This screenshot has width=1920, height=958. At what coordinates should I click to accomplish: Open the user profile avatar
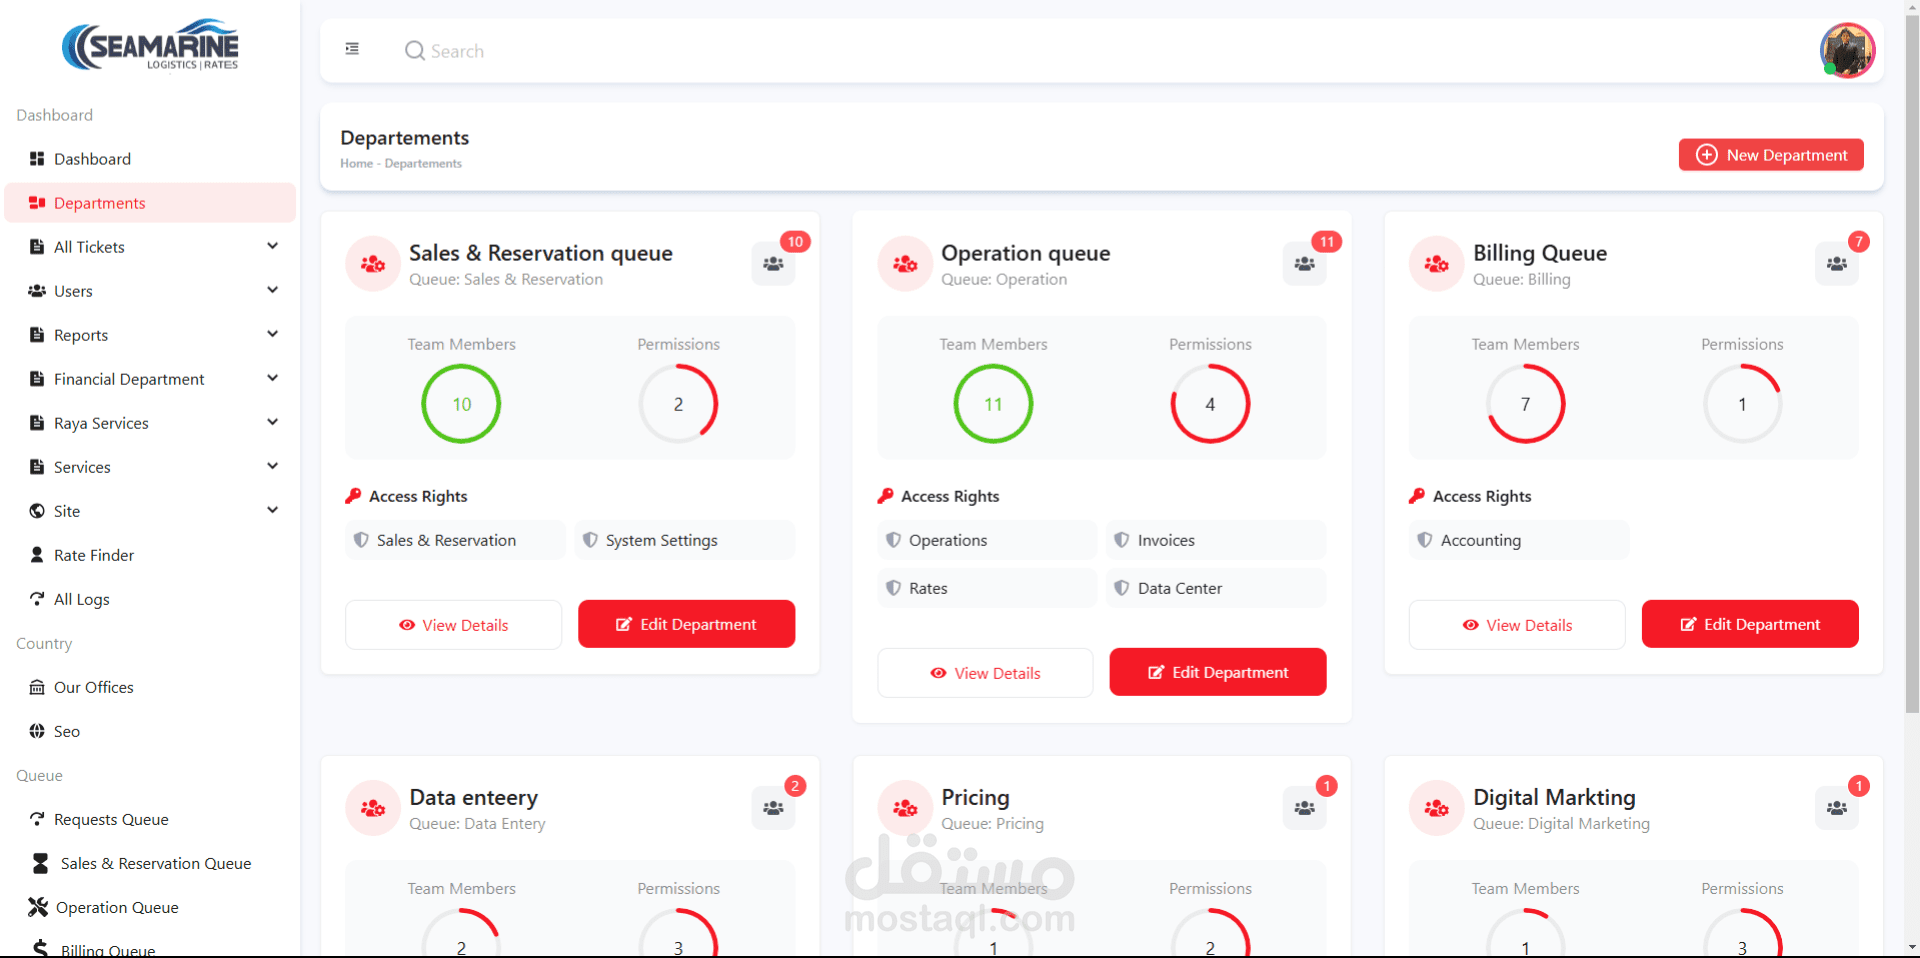(1847, 50)
